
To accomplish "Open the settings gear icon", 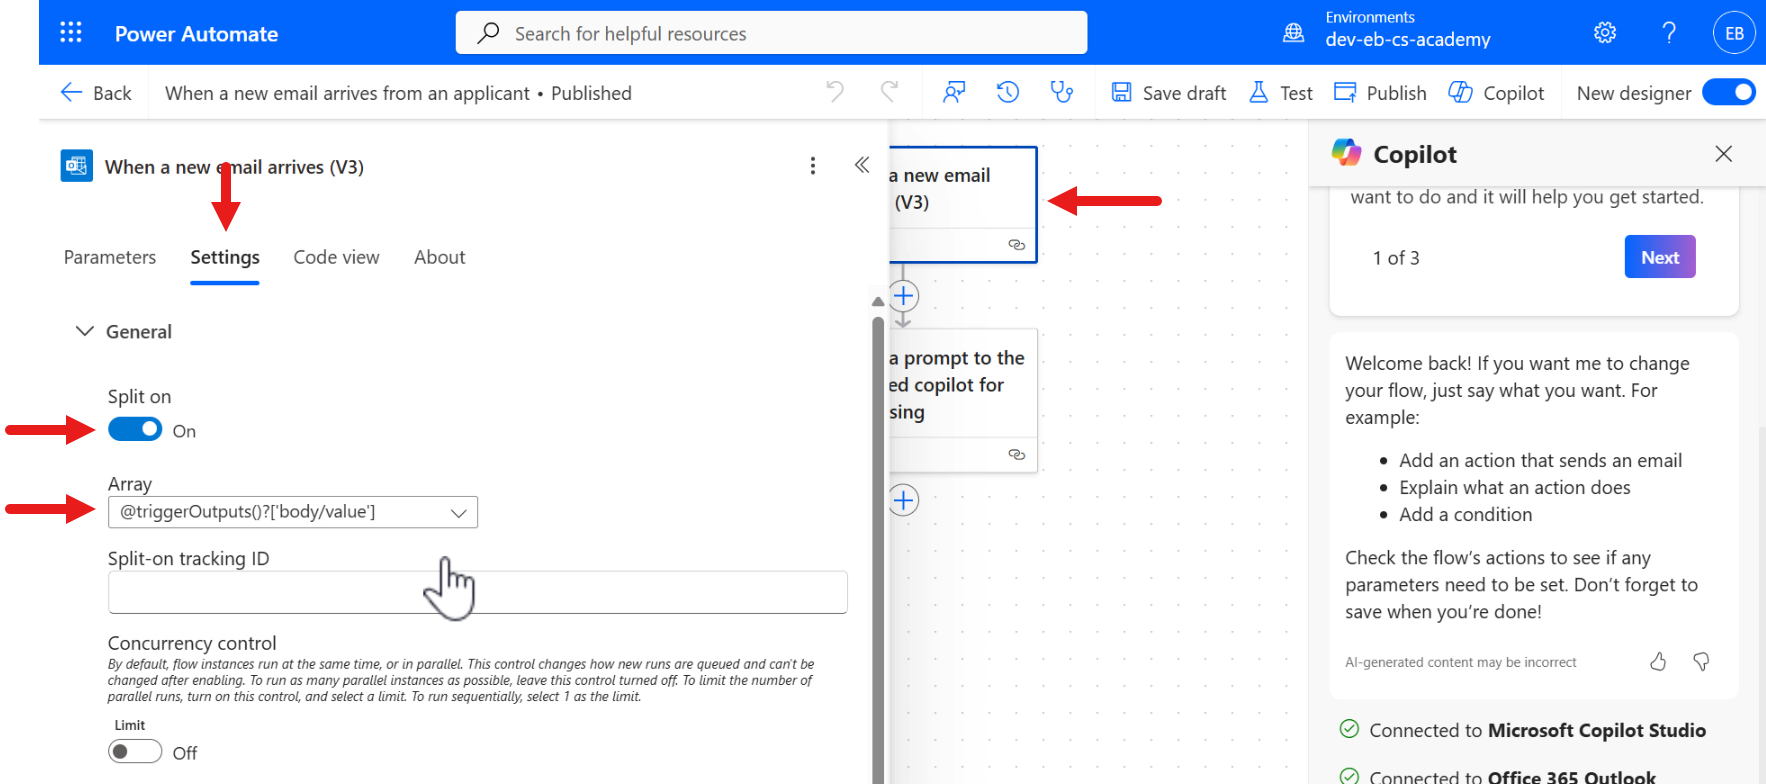I will (1605, 33).
